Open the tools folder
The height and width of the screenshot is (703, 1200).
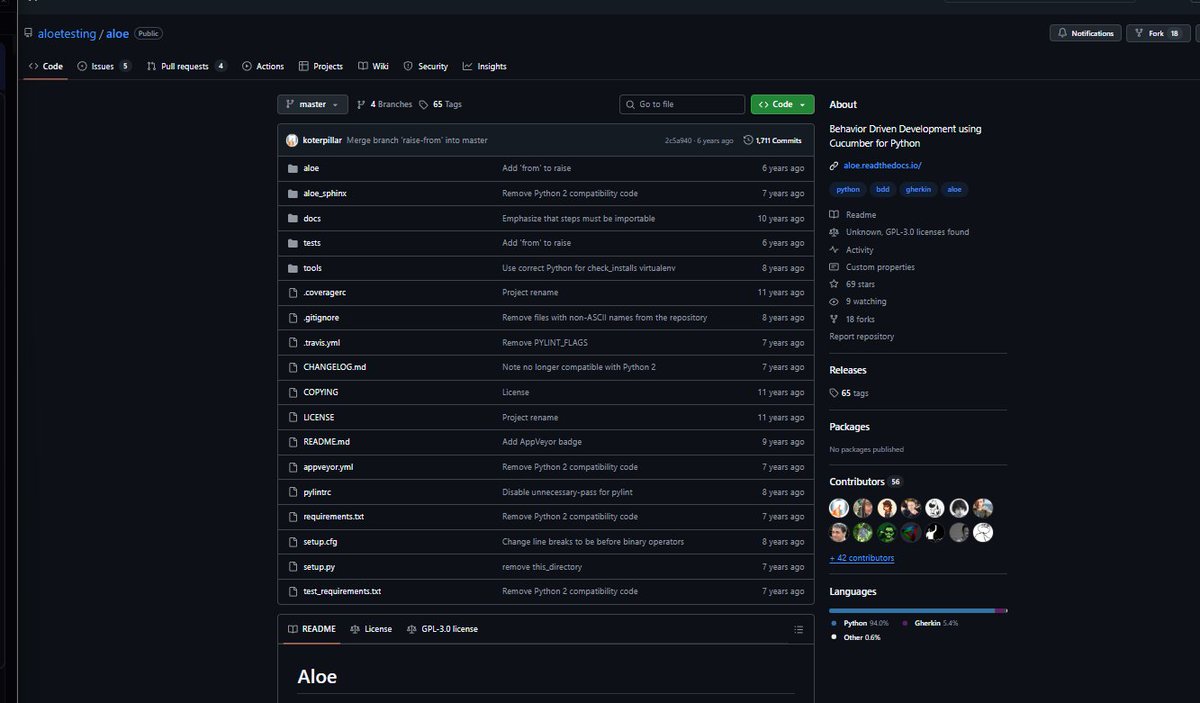click(x=312, y=268)
